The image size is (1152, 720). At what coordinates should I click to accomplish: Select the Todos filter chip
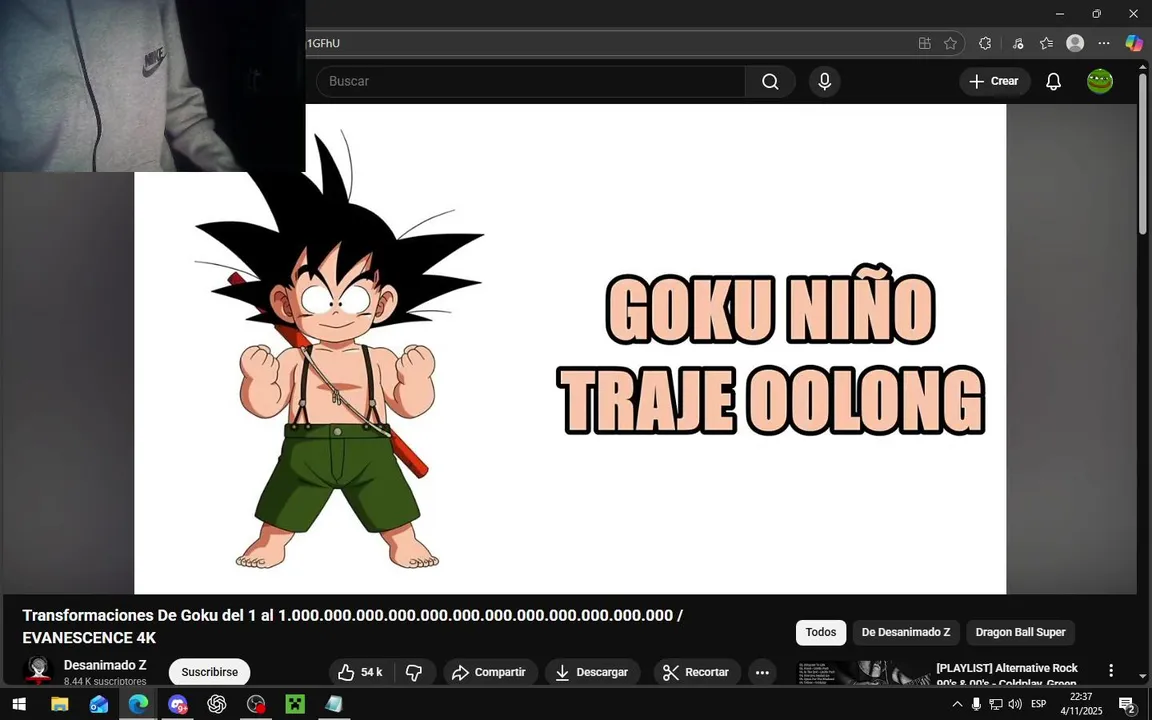pyautogui.click(x=821, y=633)
